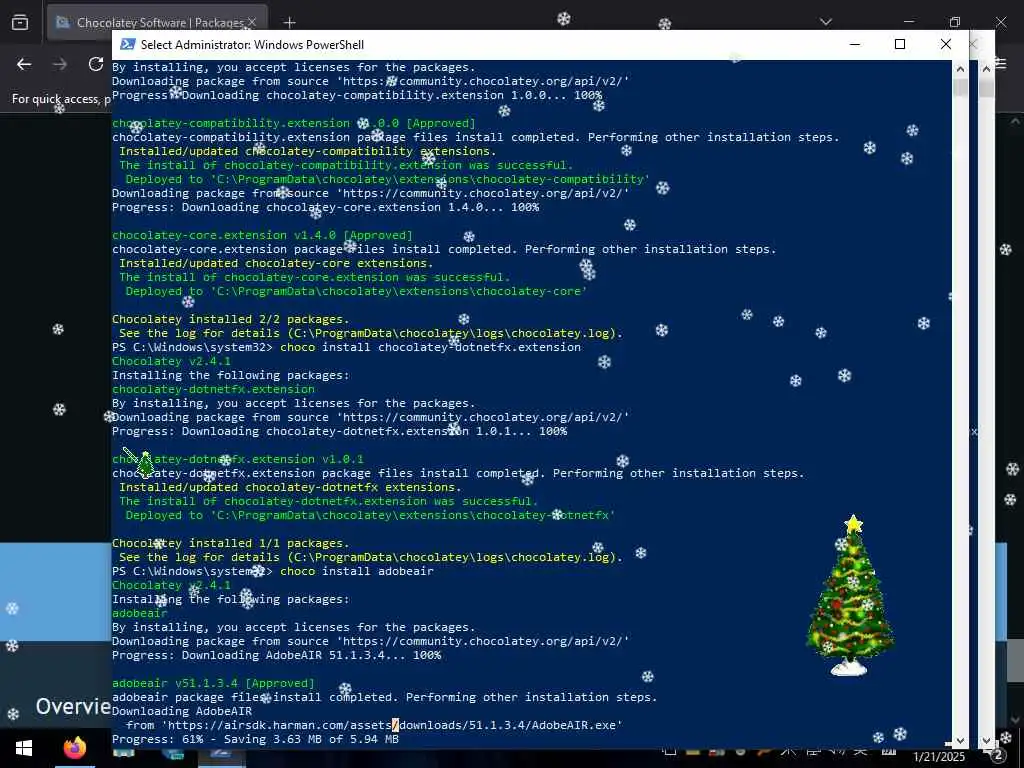Expand the list all tabs chevron in the browser
This screenshot has height=768, width=1024.
coord(825,22)
